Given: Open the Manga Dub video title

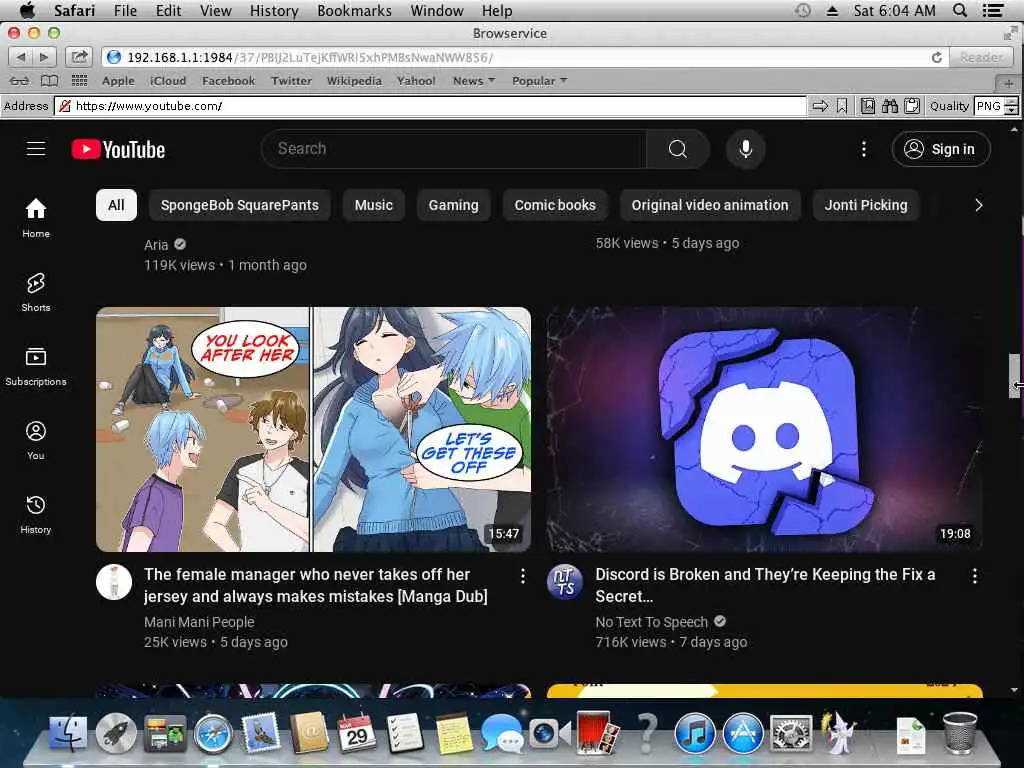Looking at the screenshot, I should pyautogui.click(x=315, y=585).
